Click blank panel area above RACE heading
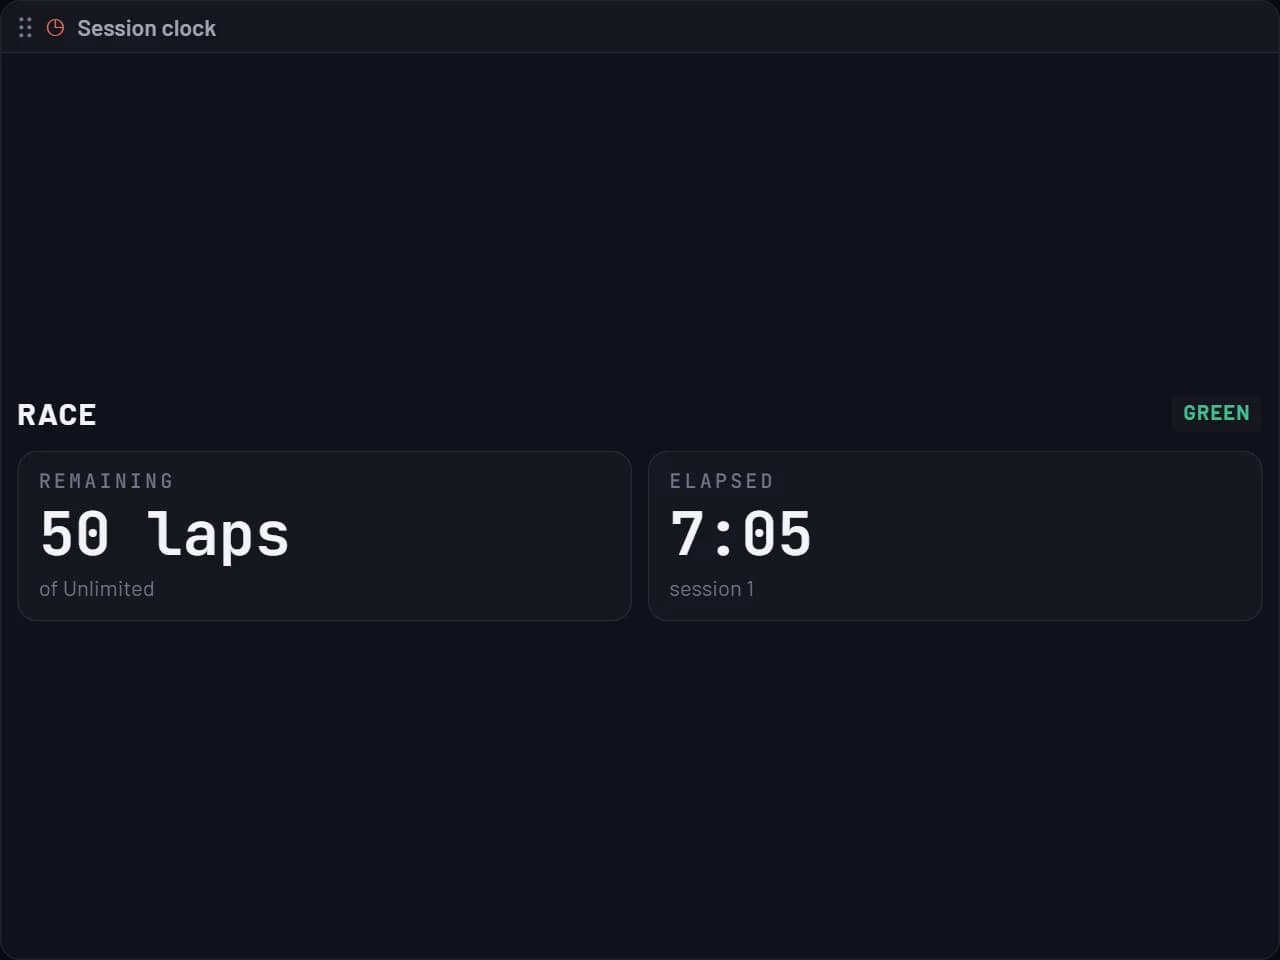The width and height of the screenshot is (1280, 960). (x=640, y=220)
